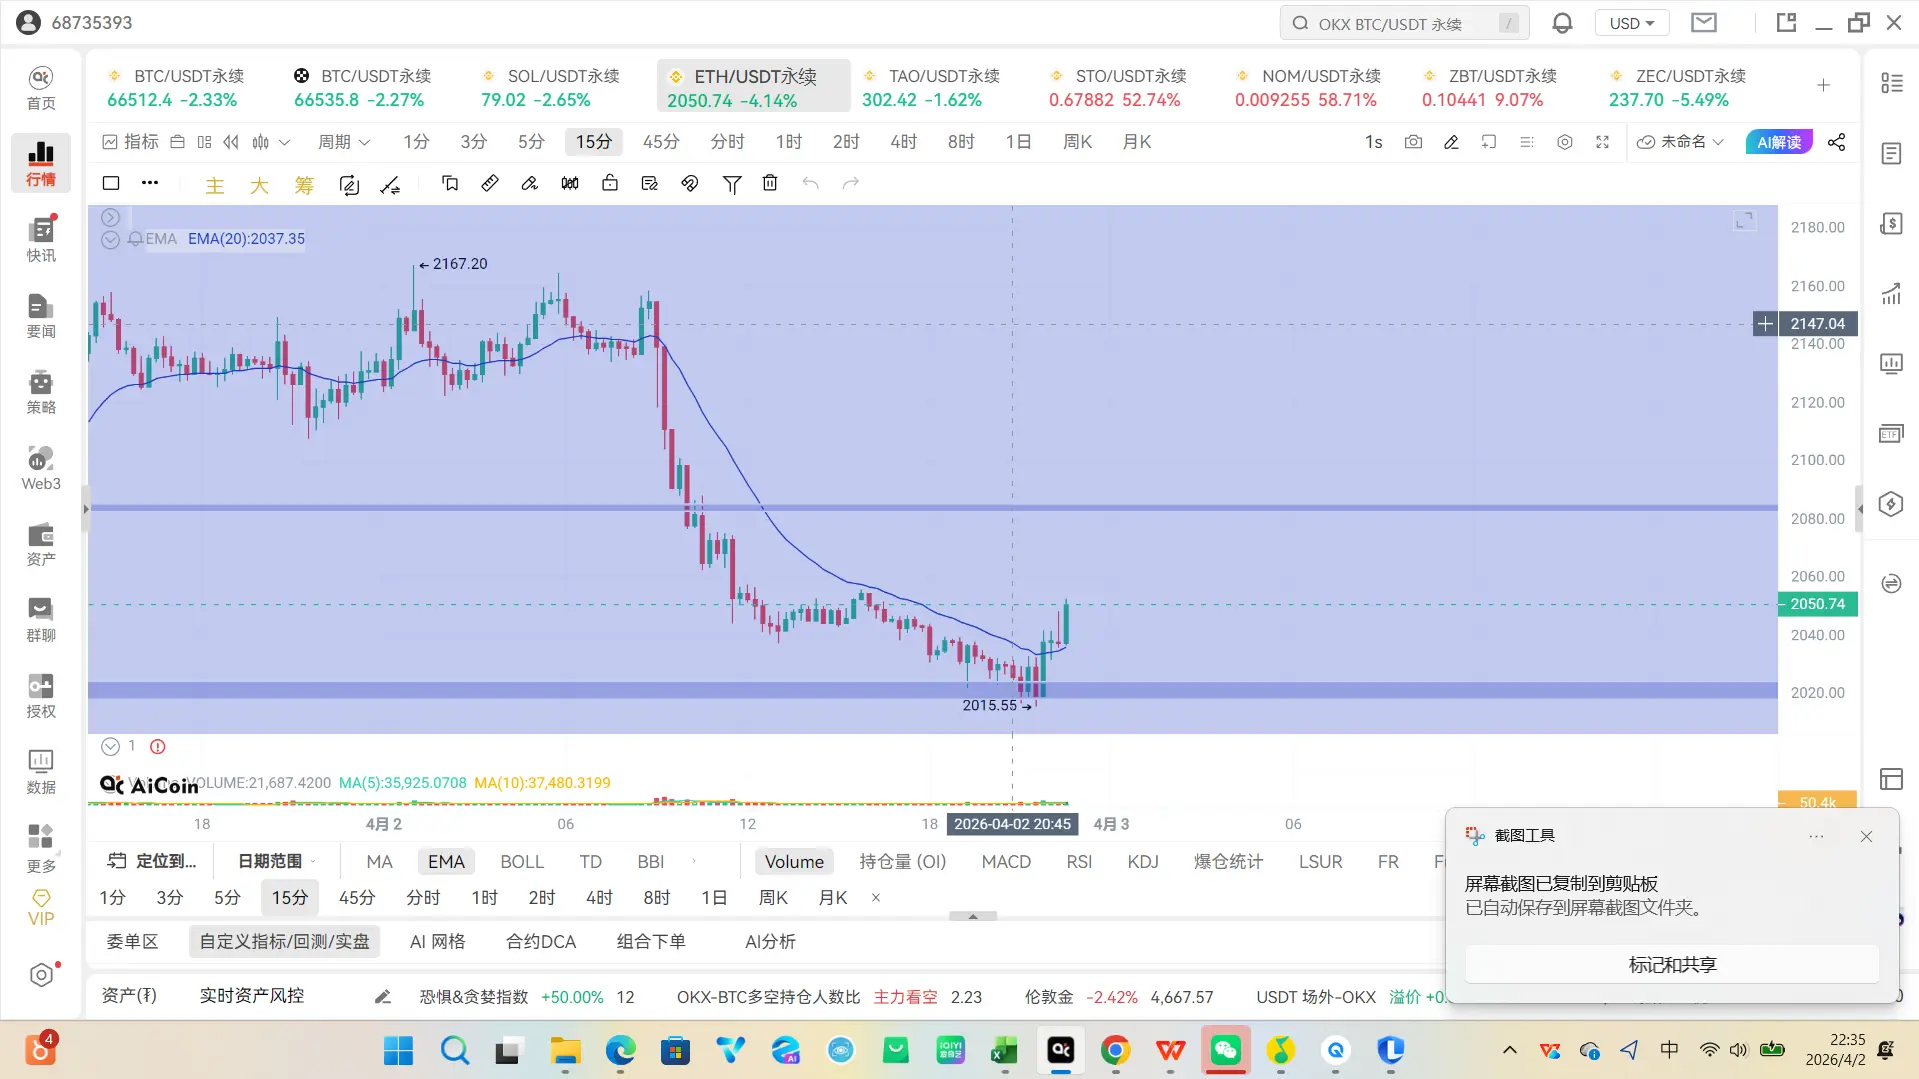The width and height of the screenshot is (1919, 1079).
Task: Open the 授权 authorization key icon
Action: [41, 696]
